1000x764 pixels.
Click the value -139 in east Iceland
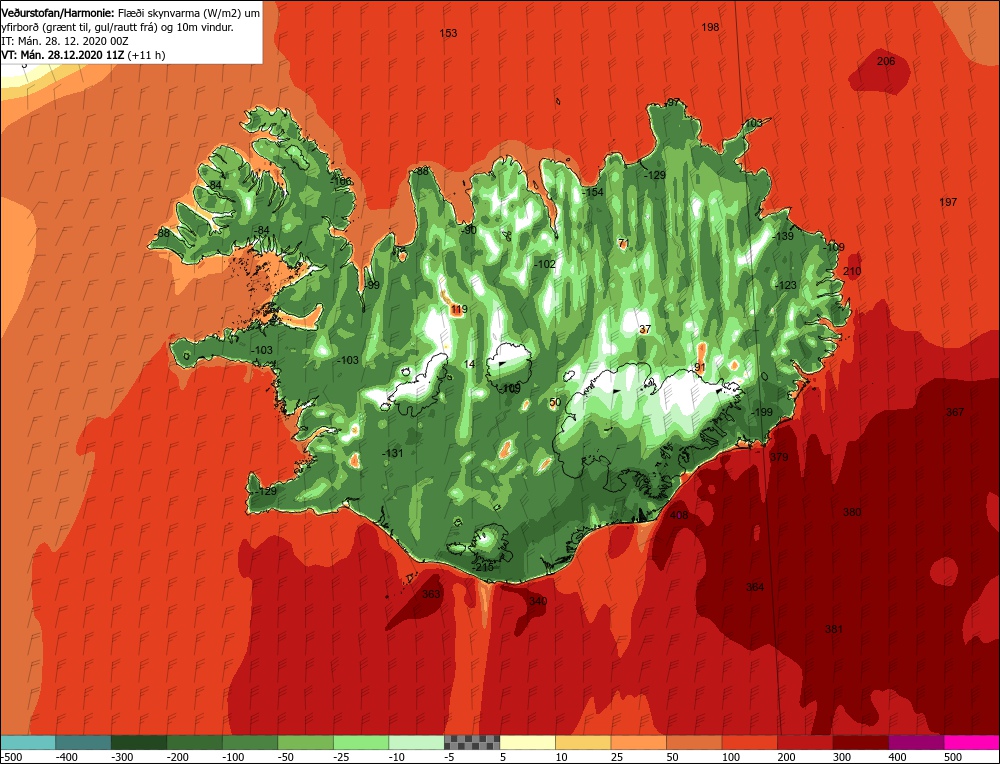click(783, 237)
